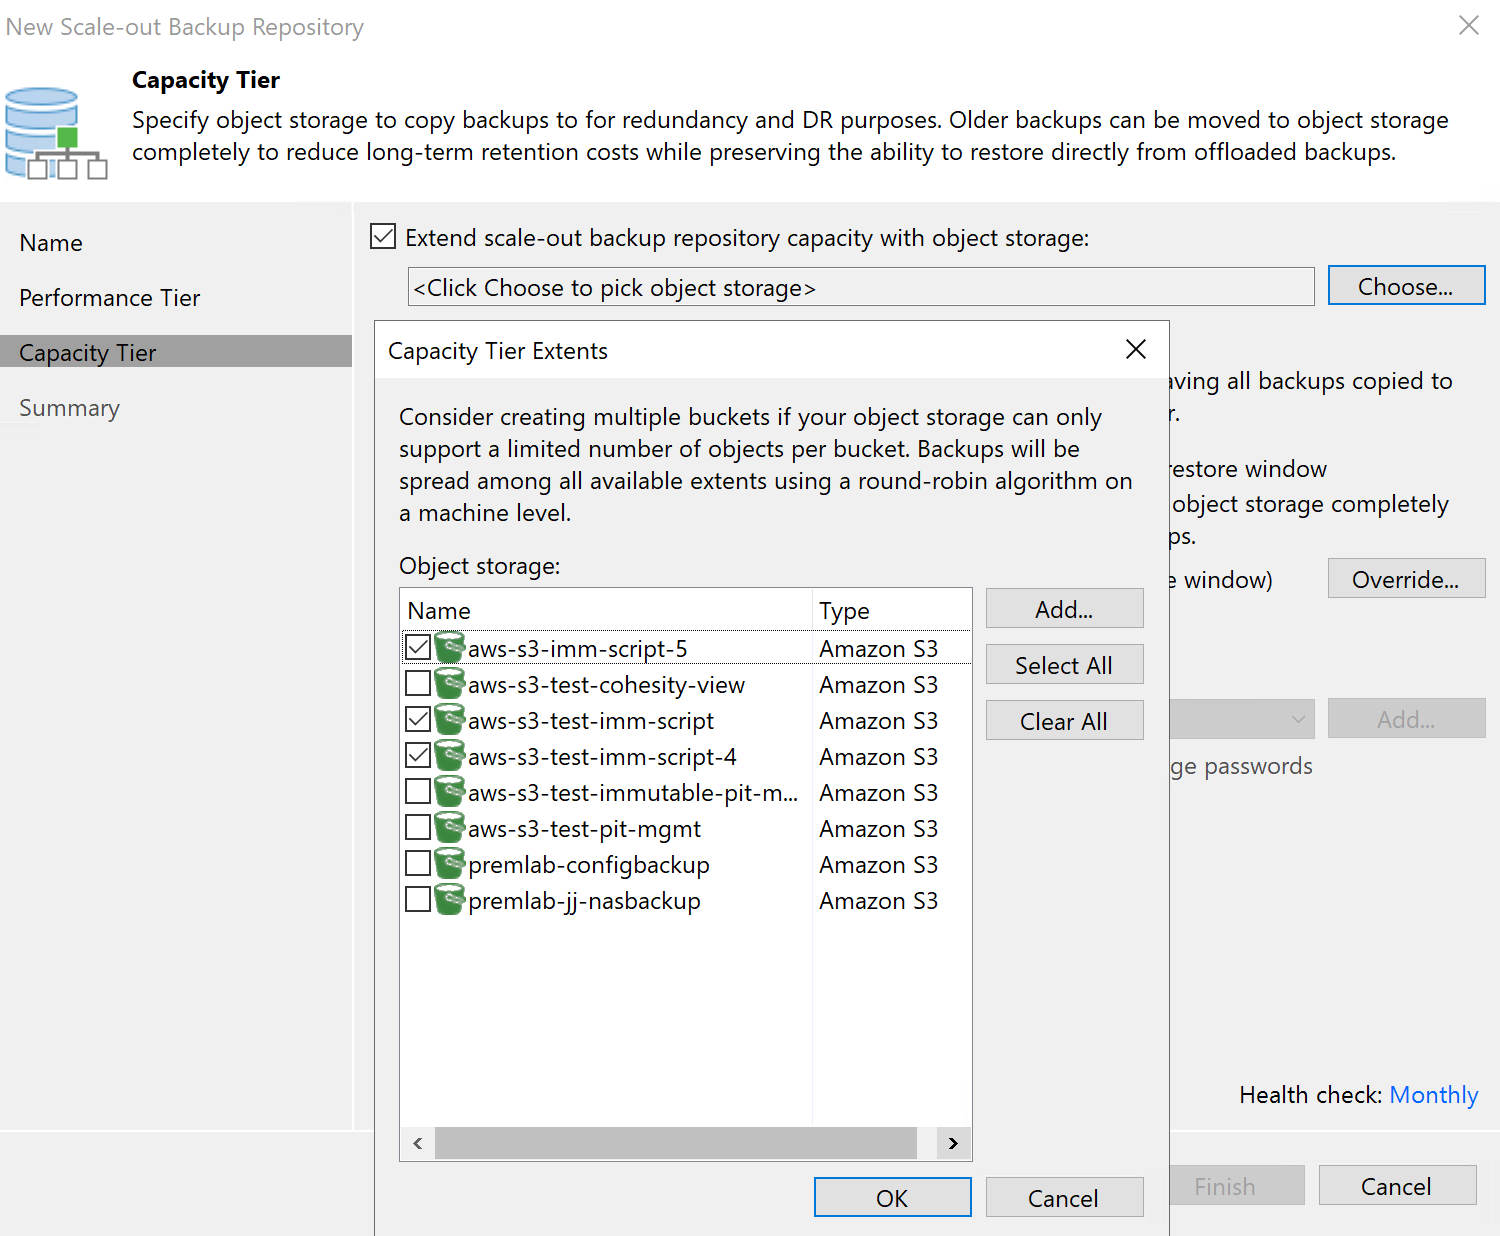Close the Capacity Tier Extents dialog

click(x=1135, y=350)
